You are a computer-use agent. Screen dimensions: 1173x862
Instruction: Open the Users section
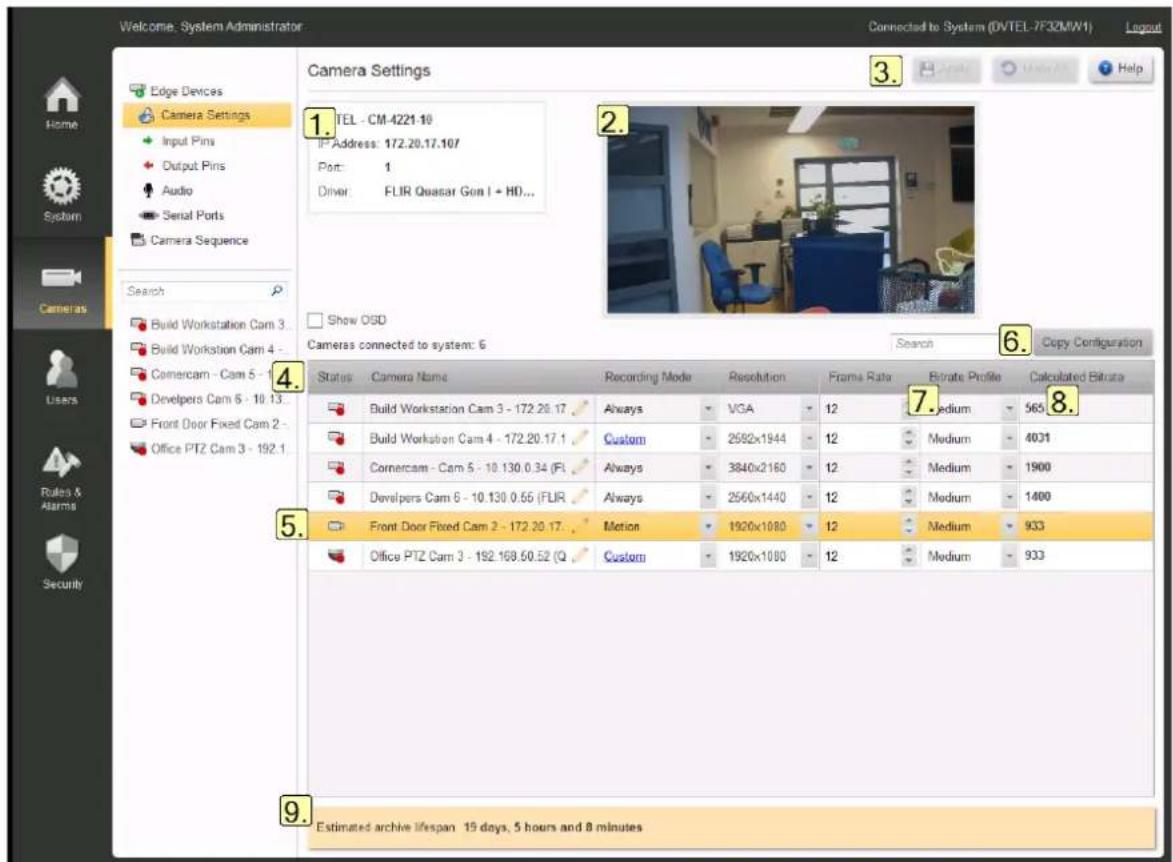click(61, 377)
